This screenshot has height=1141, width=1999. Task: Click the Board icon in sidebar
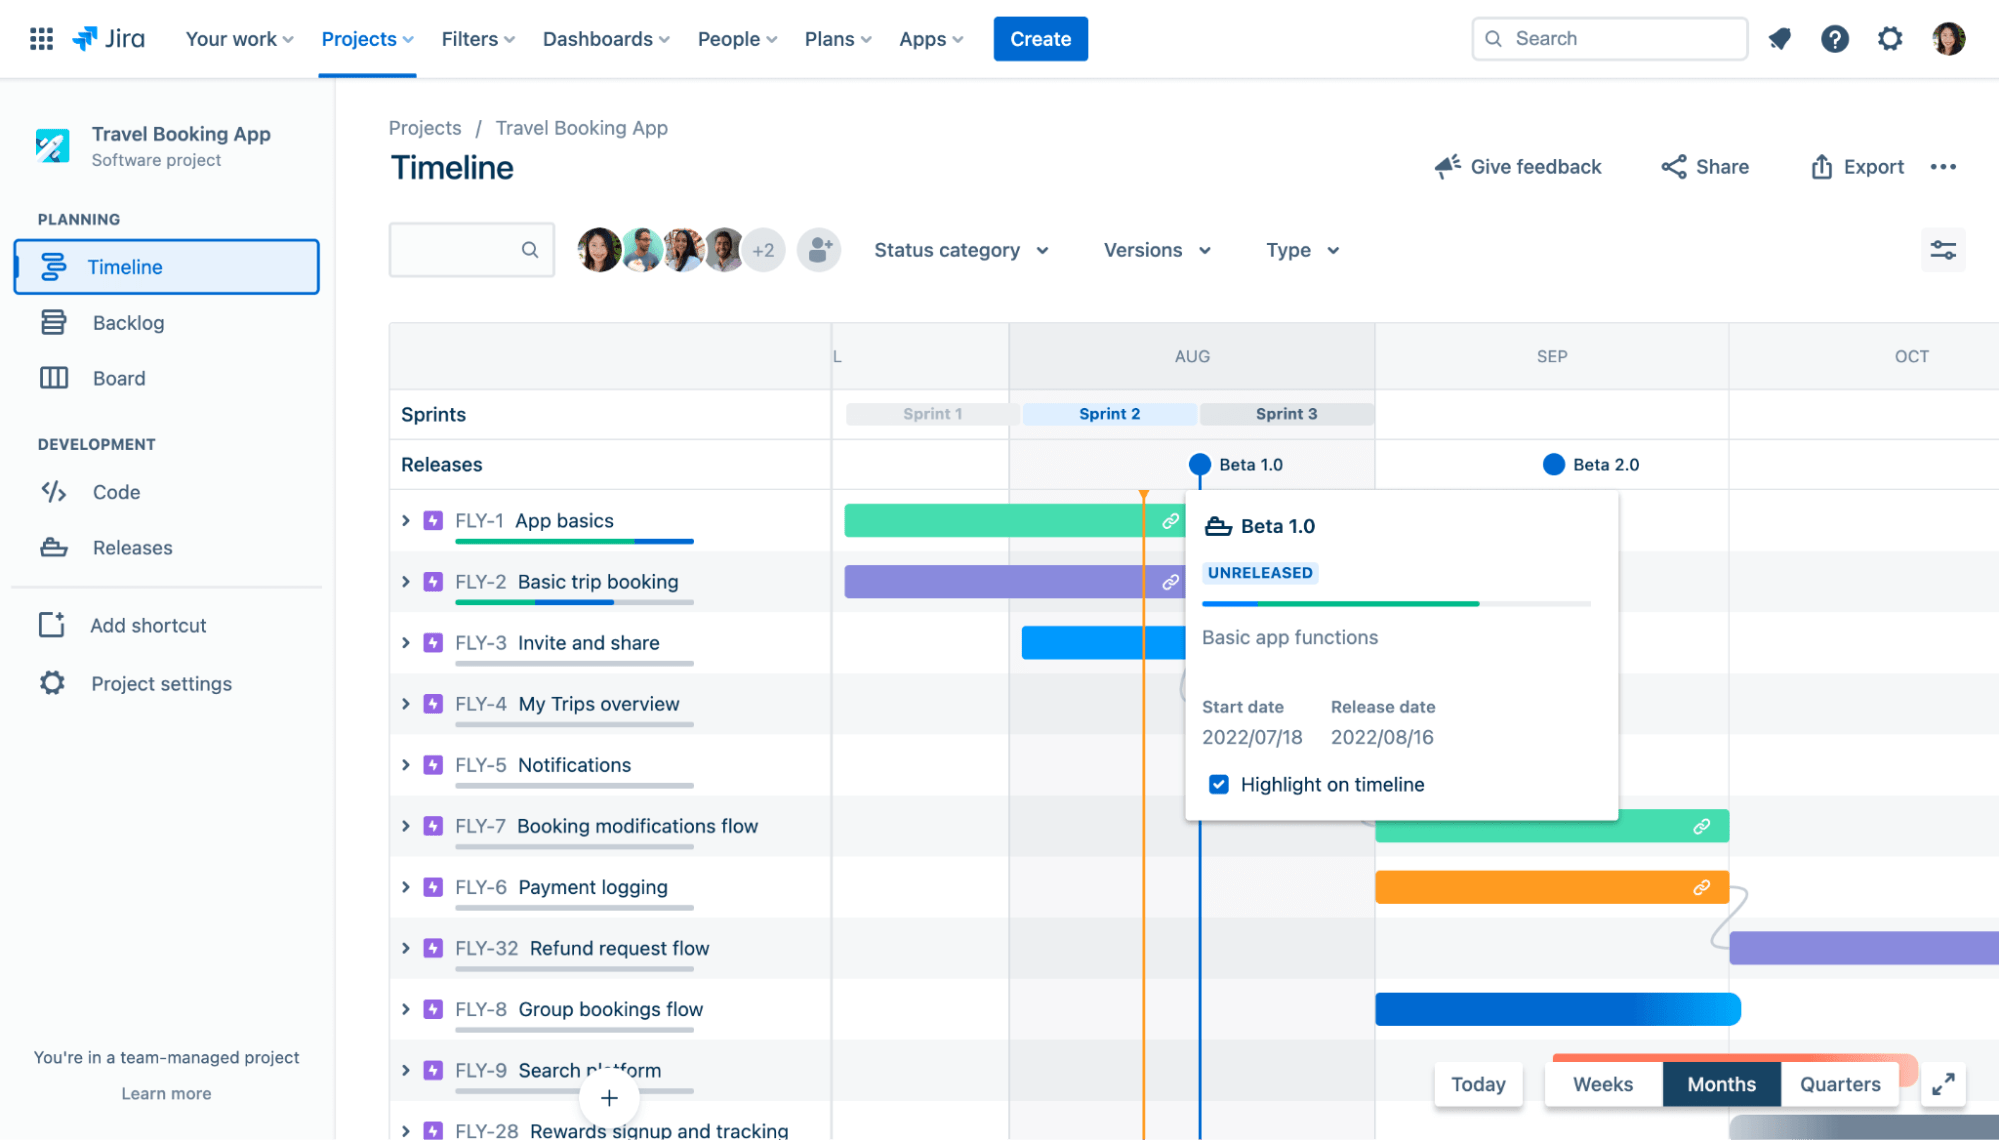pos(52,378)
